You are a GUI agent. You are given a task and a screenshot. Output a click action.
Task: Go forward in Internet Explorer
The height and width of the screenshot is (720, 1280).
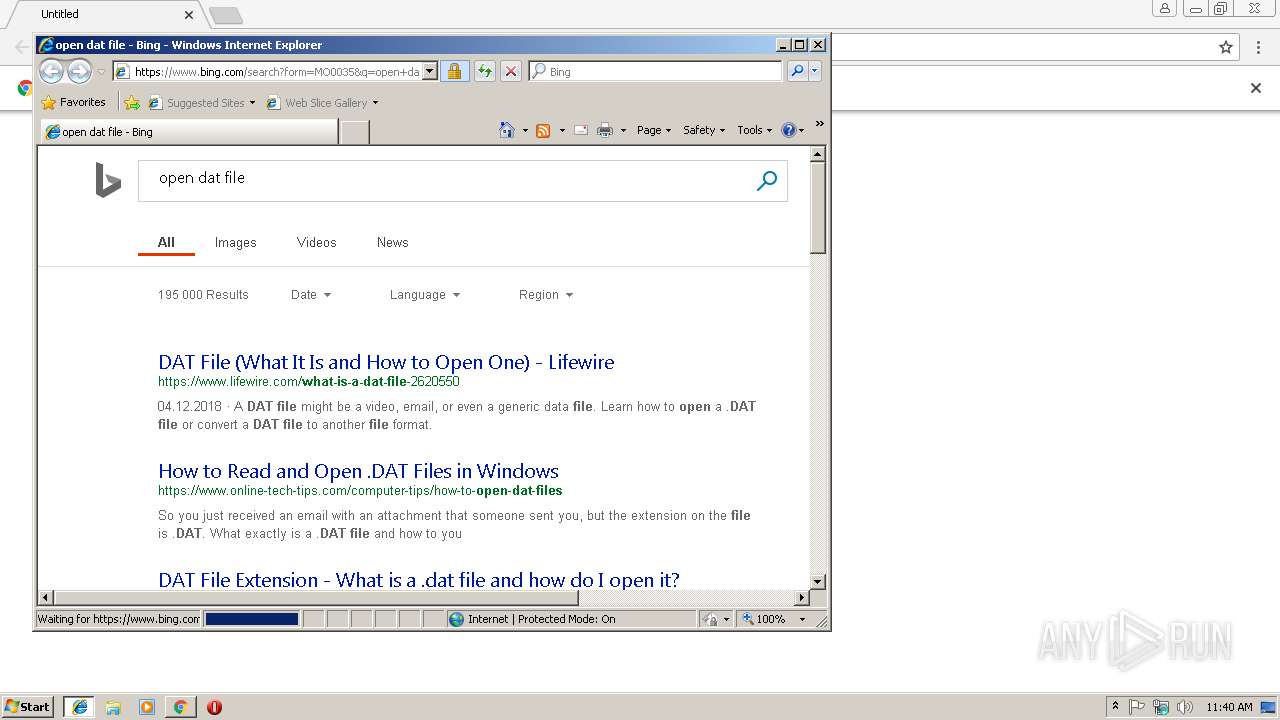tap(79, 71)
